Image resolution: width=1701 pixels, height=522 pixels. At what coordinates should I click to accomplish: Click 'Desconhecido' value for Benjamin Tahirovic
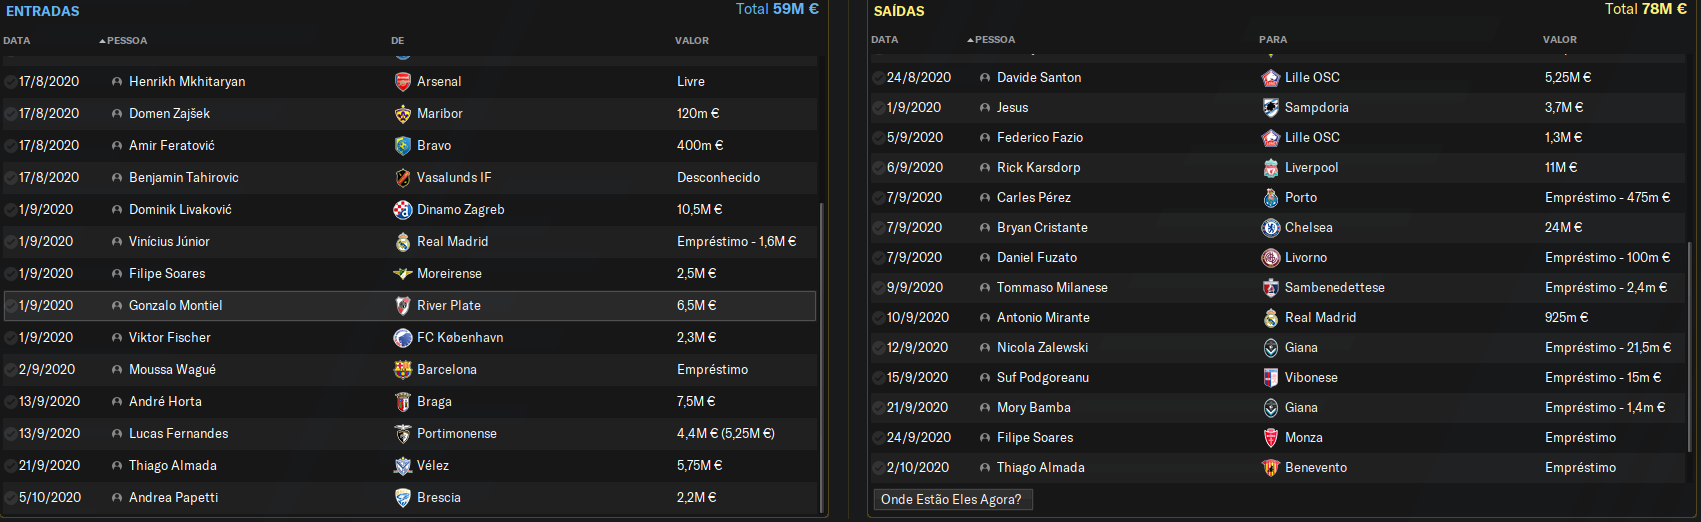click(x=718, y=178)
